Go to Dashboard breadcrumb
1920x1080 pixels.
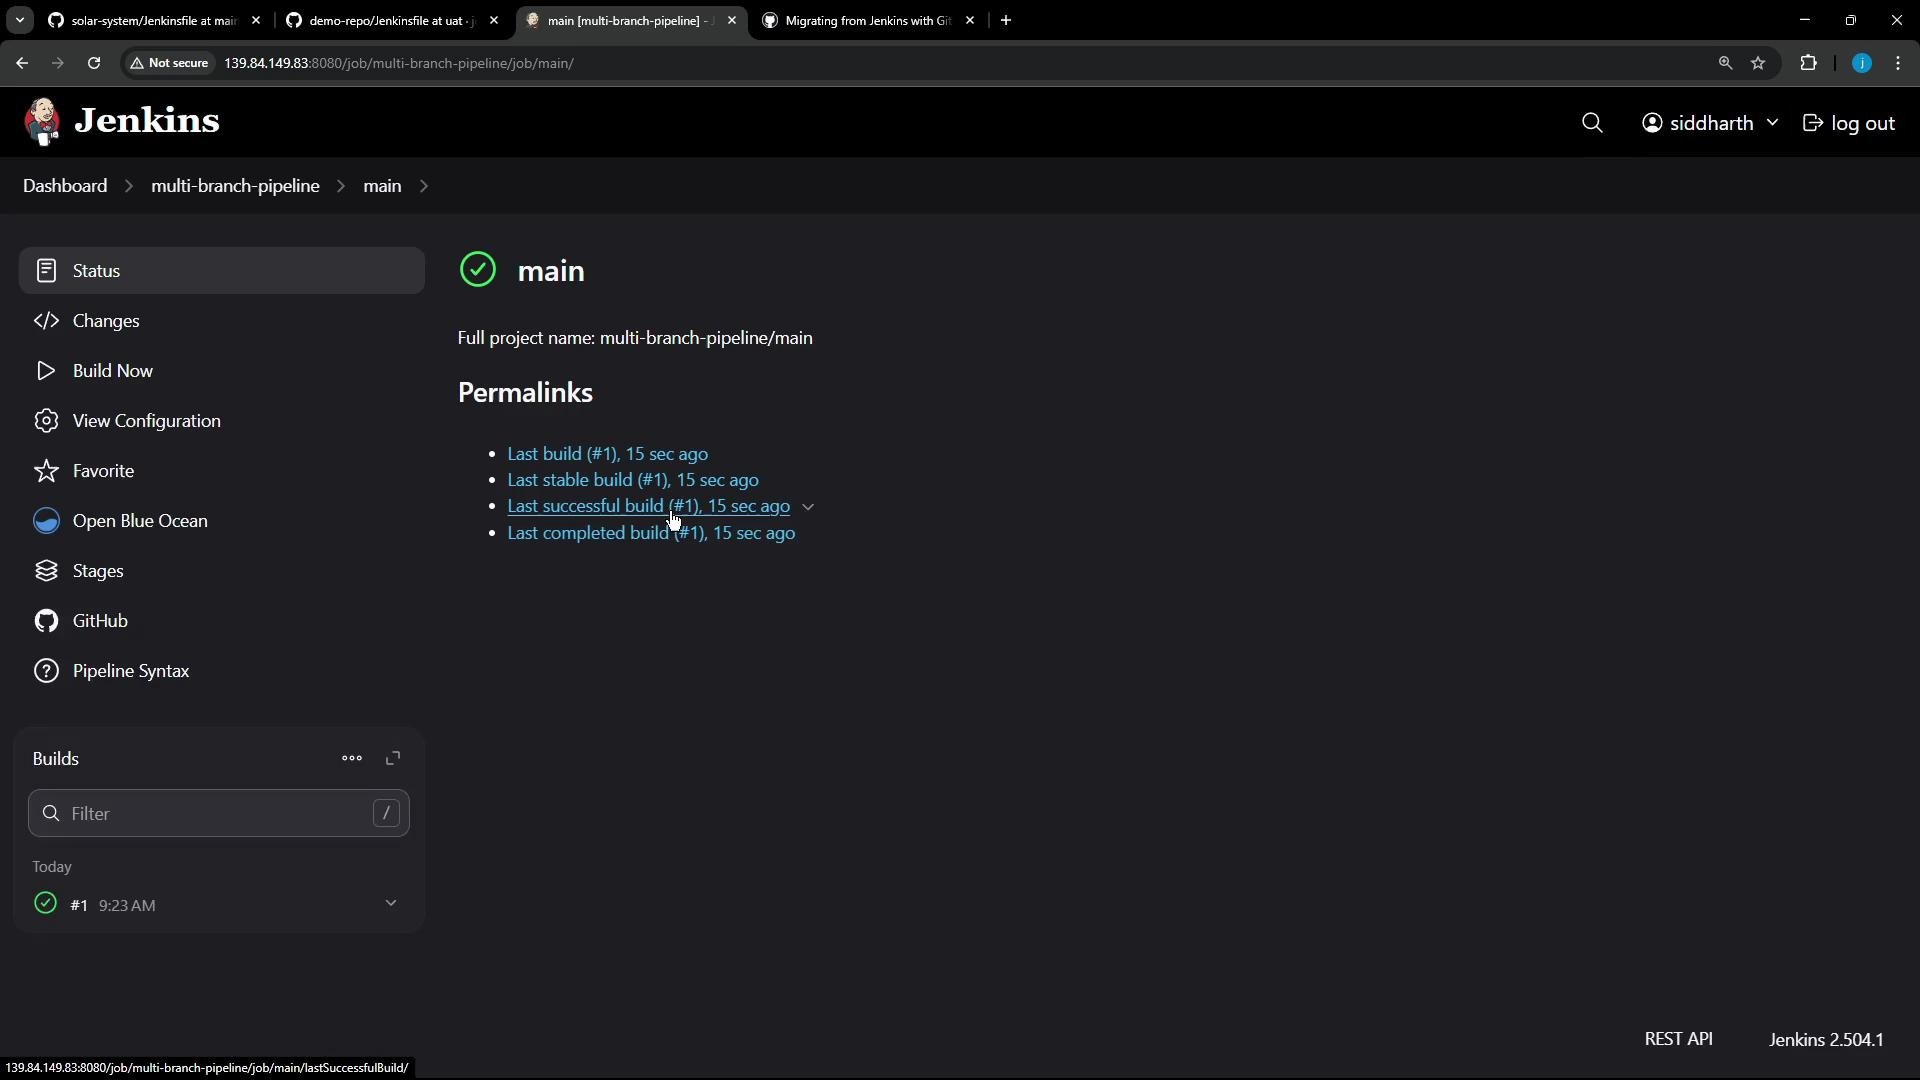(65, 186)
